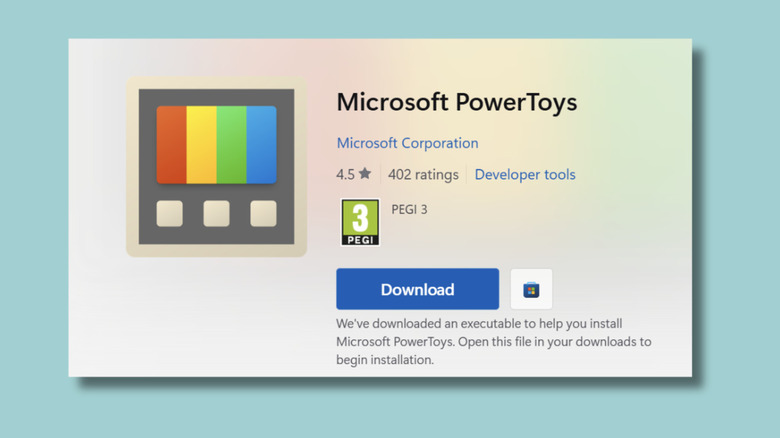Click the yellow stripe in PowerToys logo
The width and height of the screenshot is (780, 438).
(x=201, y=144)
